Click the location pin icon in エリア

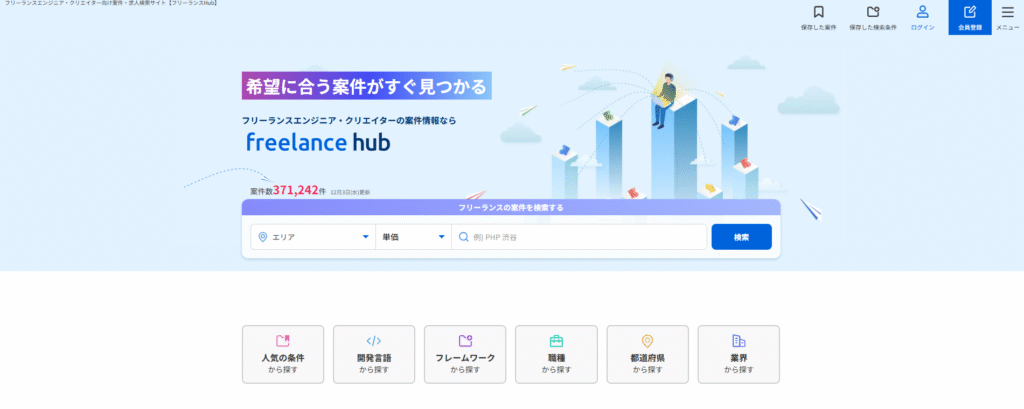263,237
